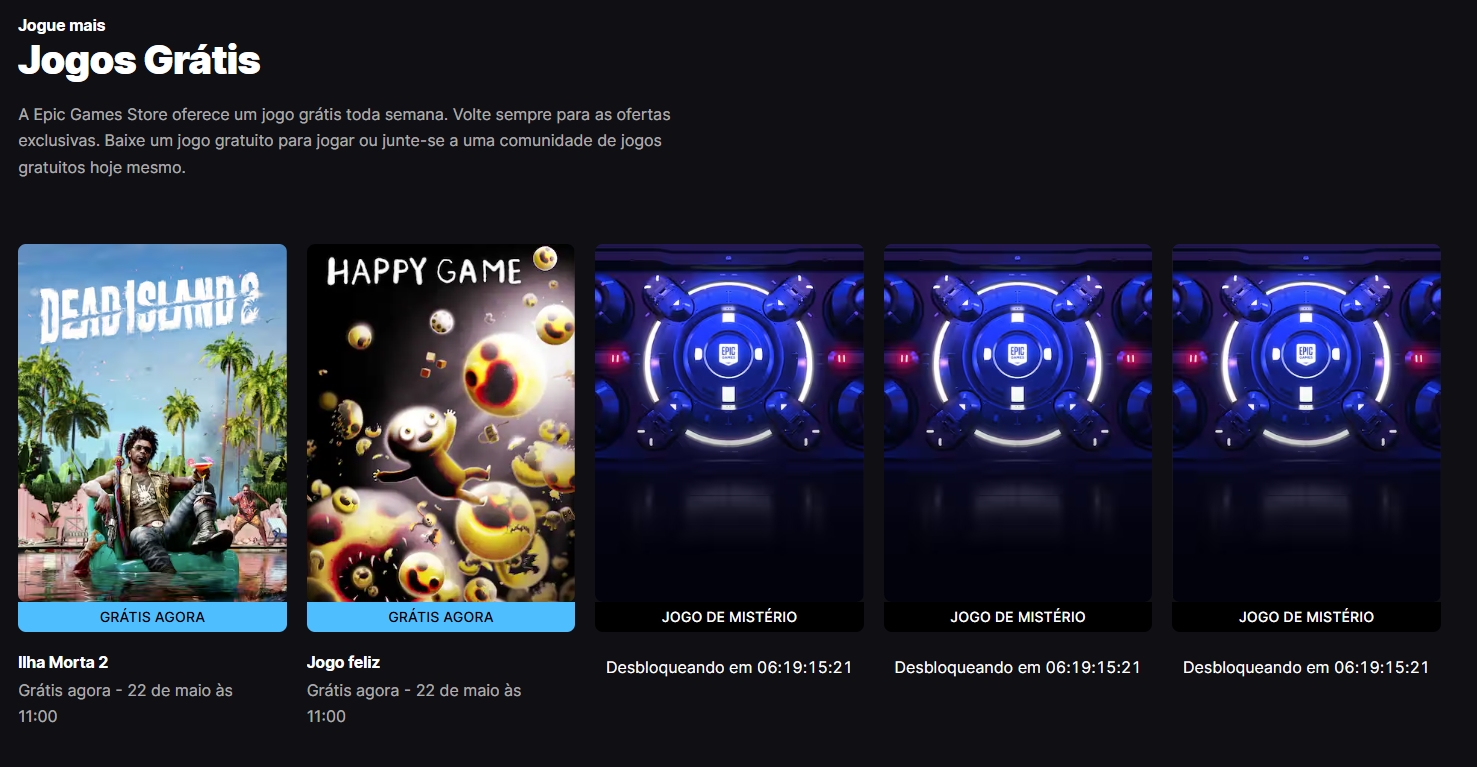Open the Ilha Morta 2 title link
This screenshot has width=1477, height=767.
point(63,662)
